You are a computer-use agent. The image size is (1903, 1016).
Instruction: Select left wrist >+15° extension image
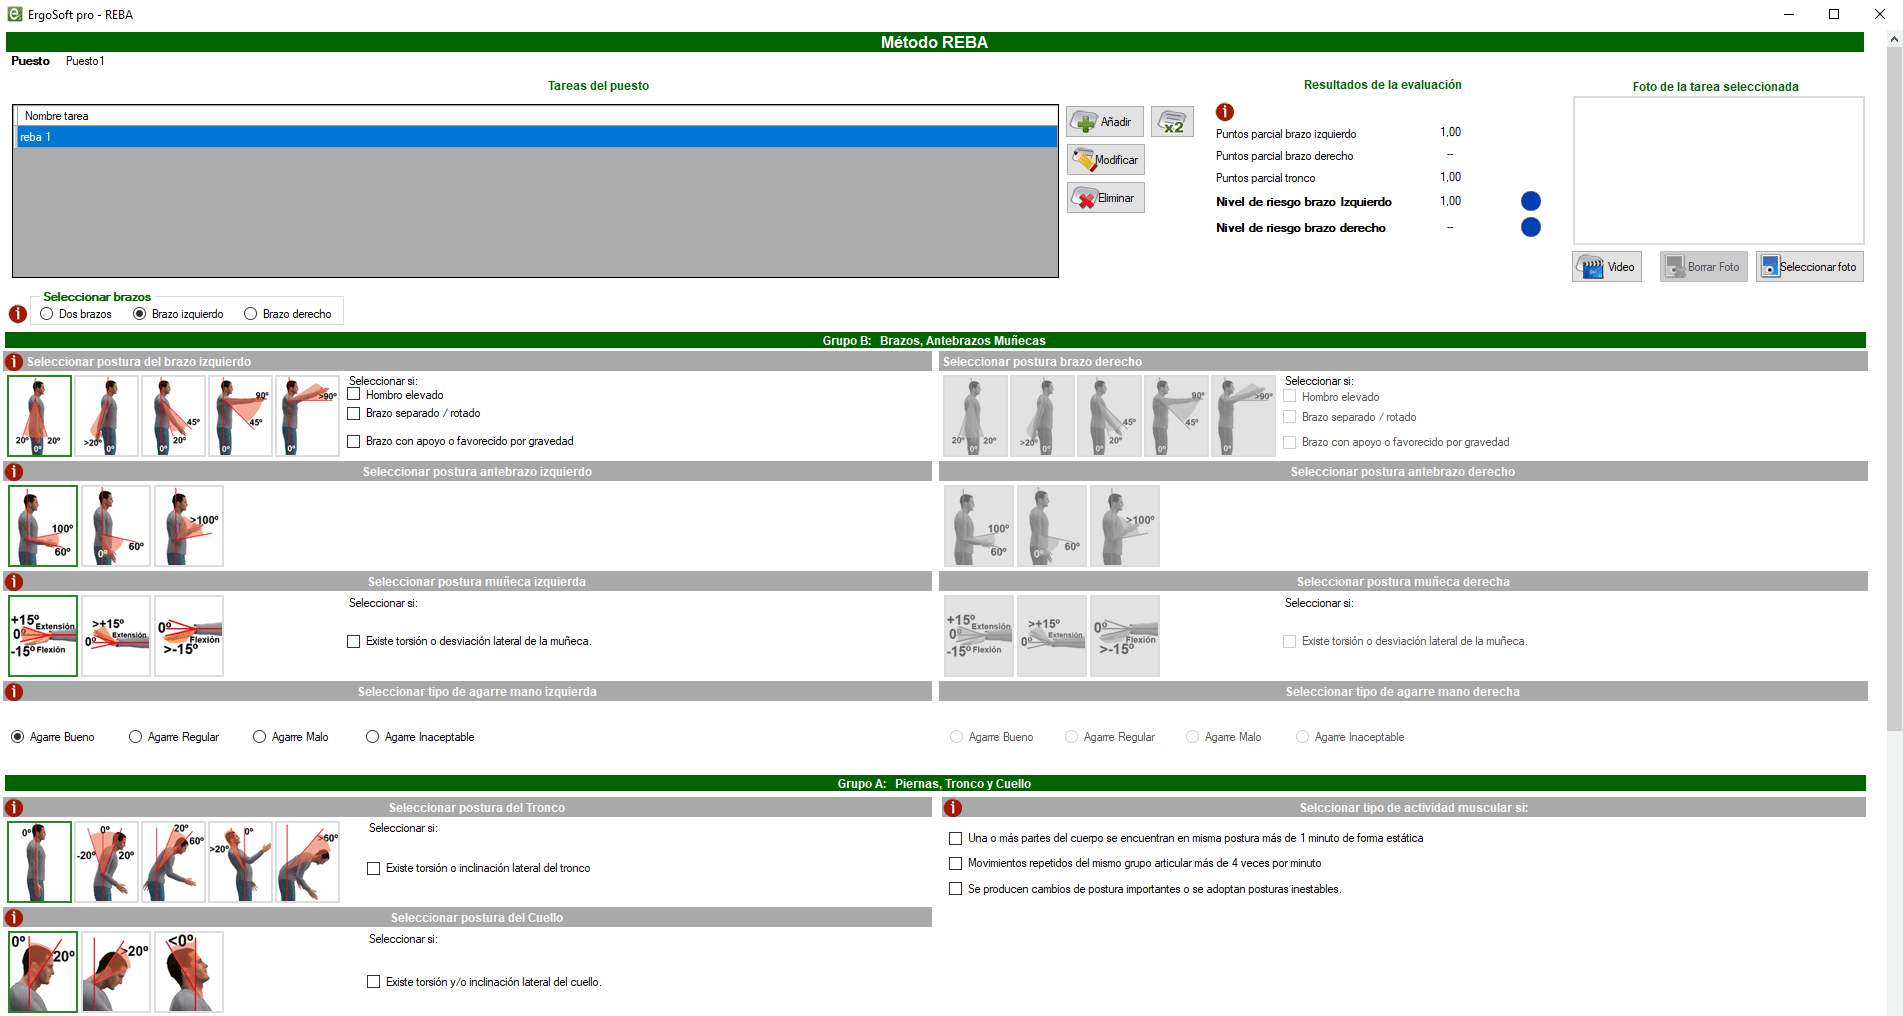coord(116,636)
